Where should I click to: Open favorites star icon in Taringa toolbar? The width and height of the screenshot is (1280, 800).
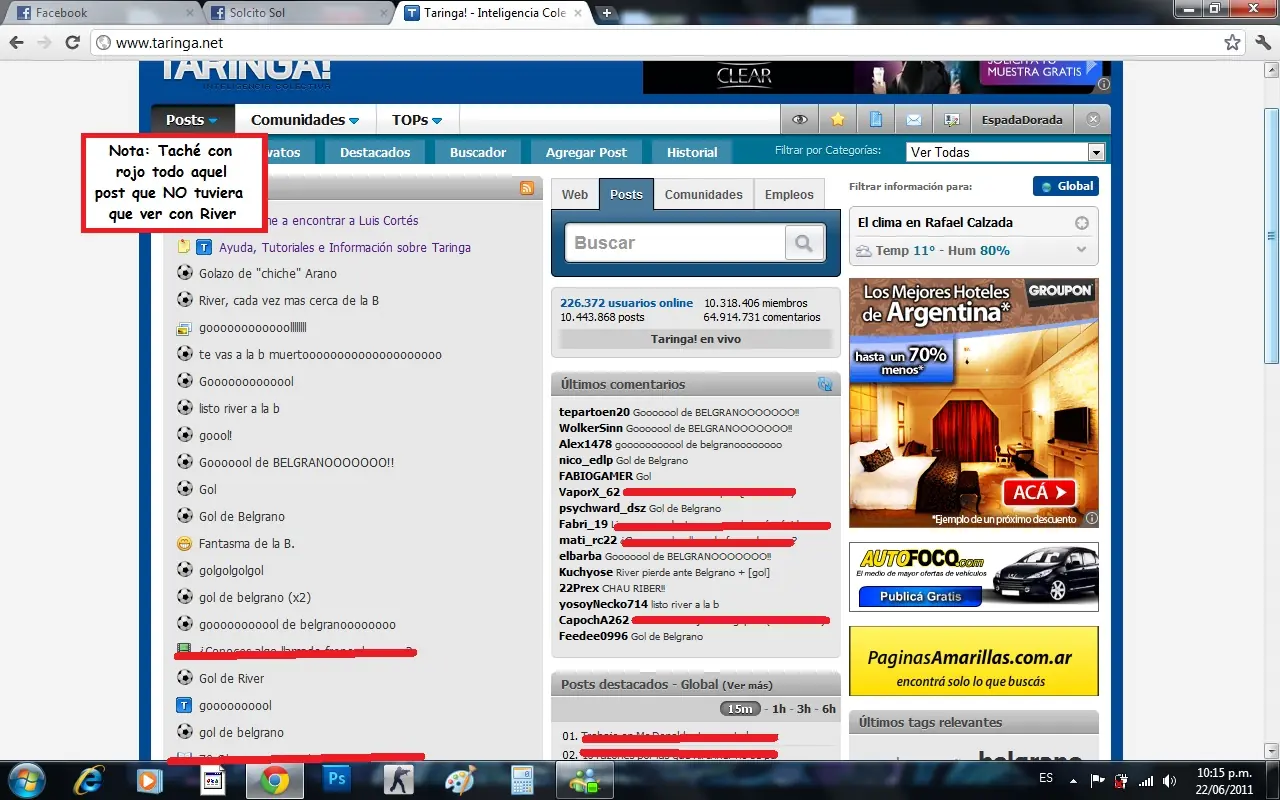(x=838, y=120)
